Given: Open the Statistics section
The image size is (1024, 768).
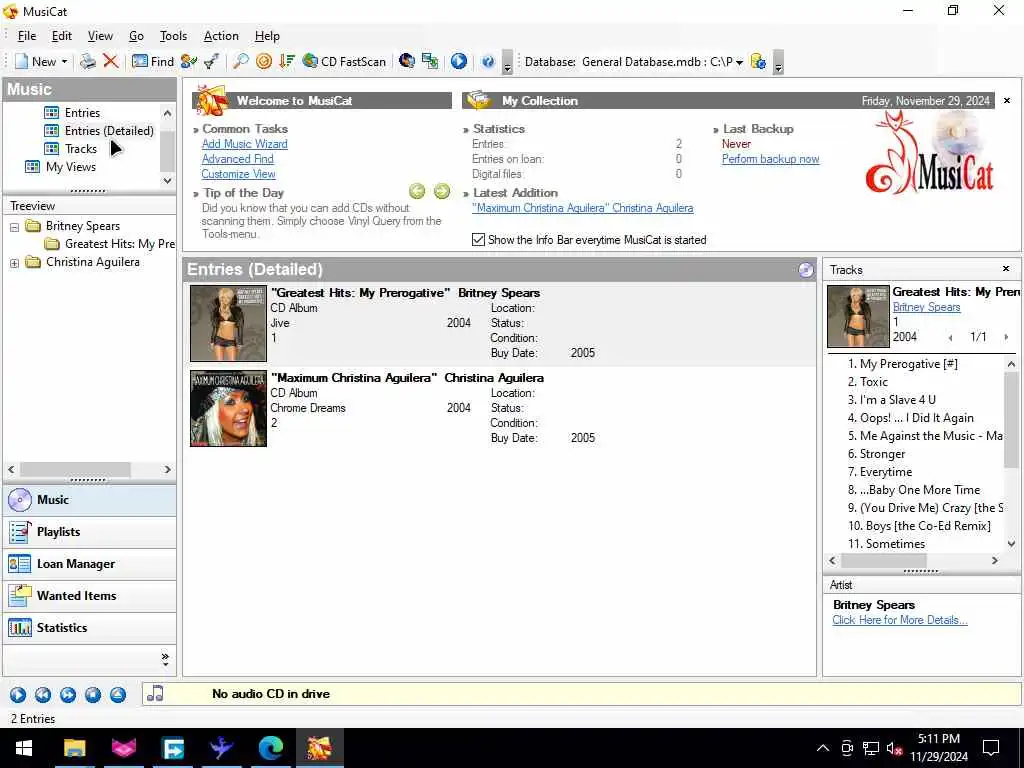Looking at the screenshot, I should click(x=89, y=628).
